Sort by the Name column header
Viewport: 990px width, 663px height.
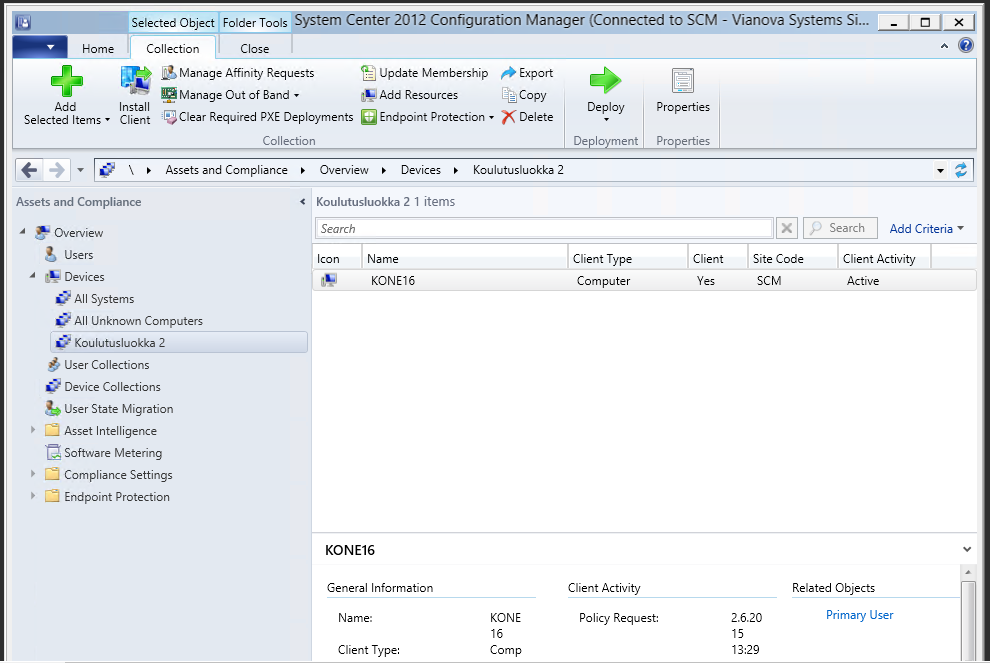(x=465, y=259)
